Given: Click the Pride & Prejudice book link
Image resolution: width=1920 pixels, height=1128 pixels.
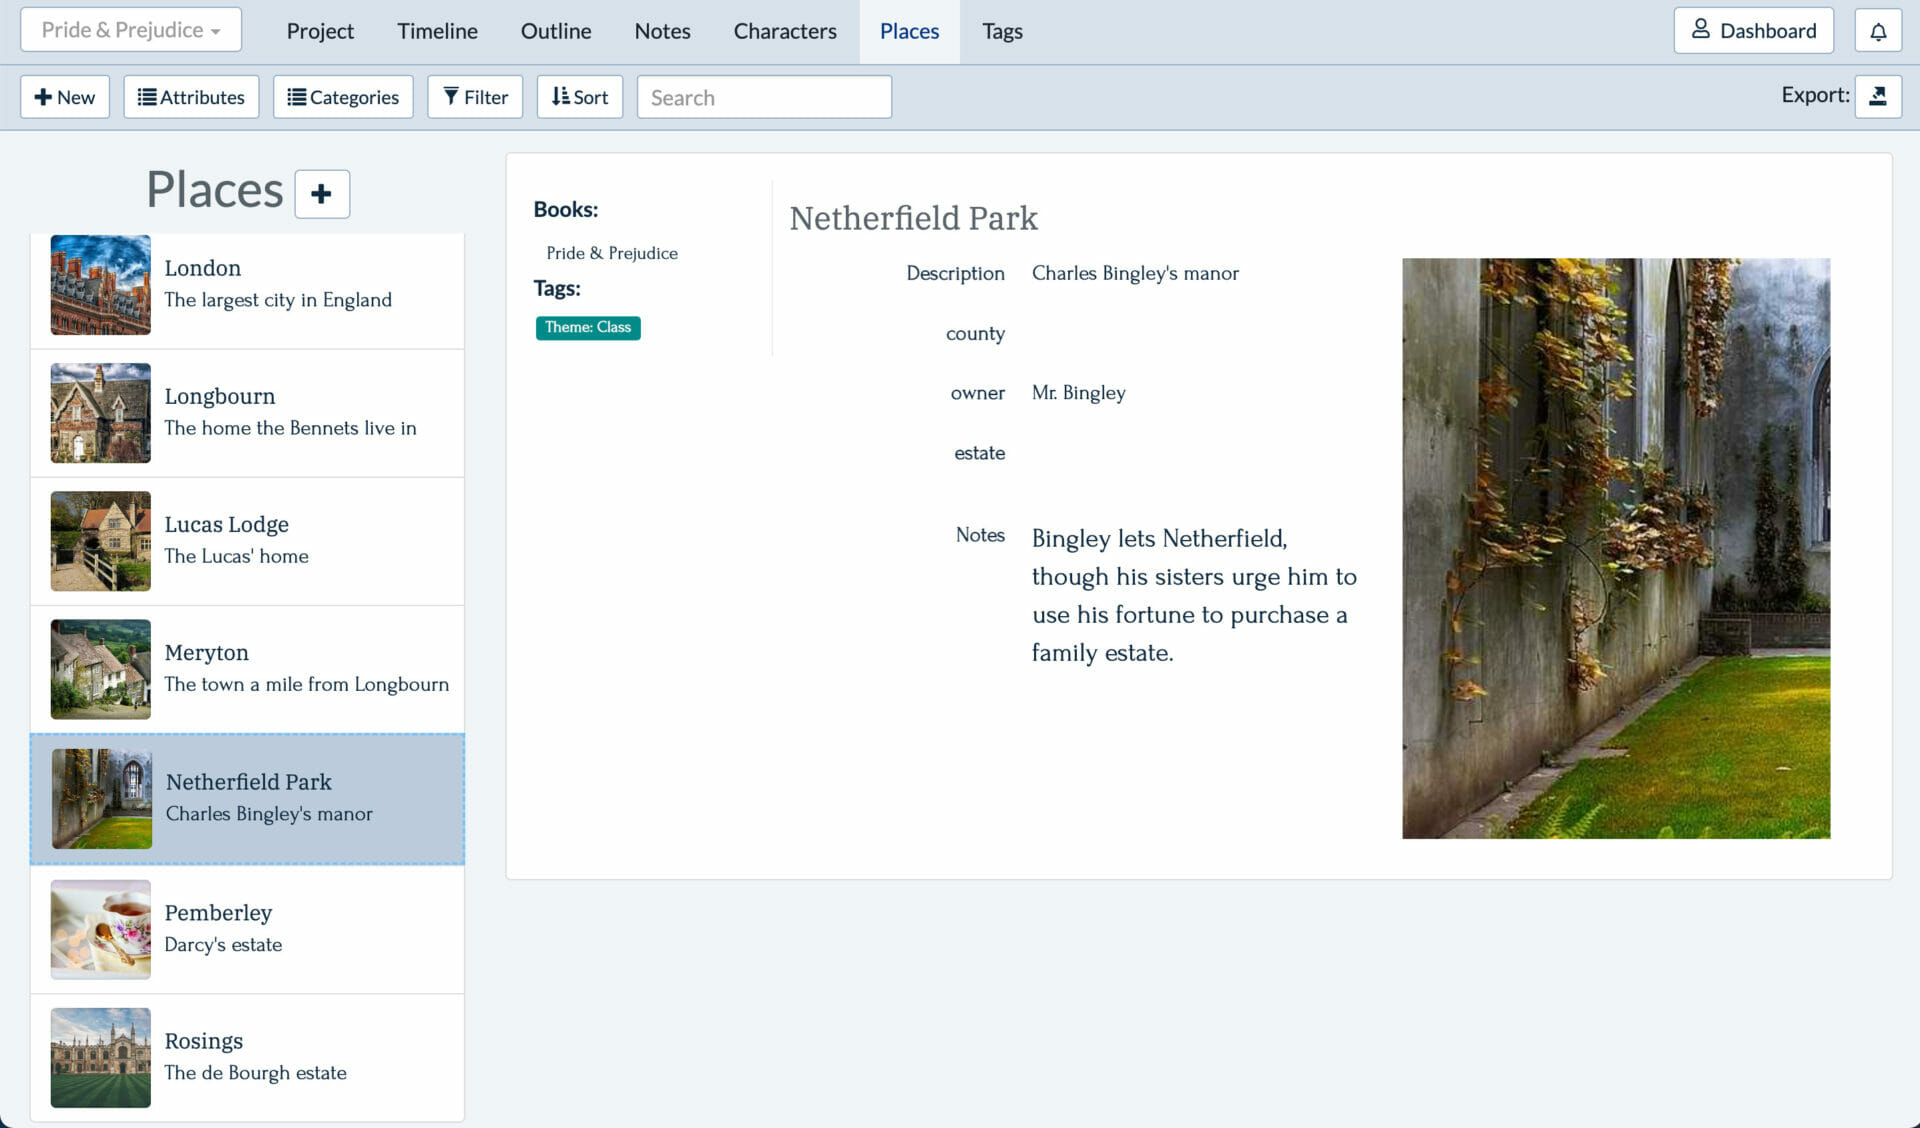Looking at the screenshot, I should [611, 253].
